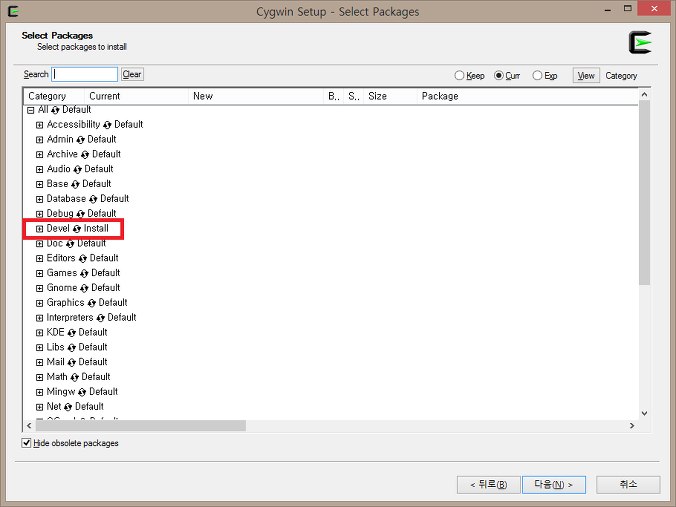This screenshot has width=676, height=507.
Task: Click the cycle icon next to Games
Action: (x=84, y=273)
